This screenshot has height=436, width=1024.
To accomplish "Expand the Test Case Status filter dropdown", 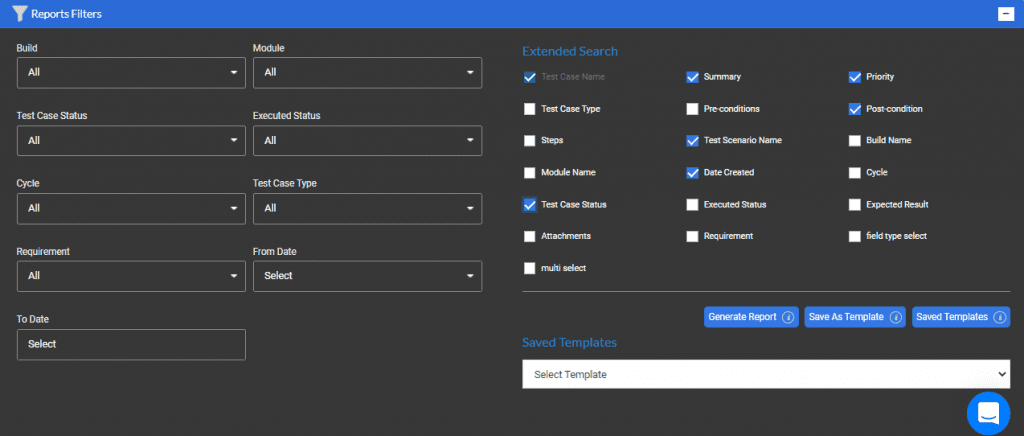I will pos(131,140).
